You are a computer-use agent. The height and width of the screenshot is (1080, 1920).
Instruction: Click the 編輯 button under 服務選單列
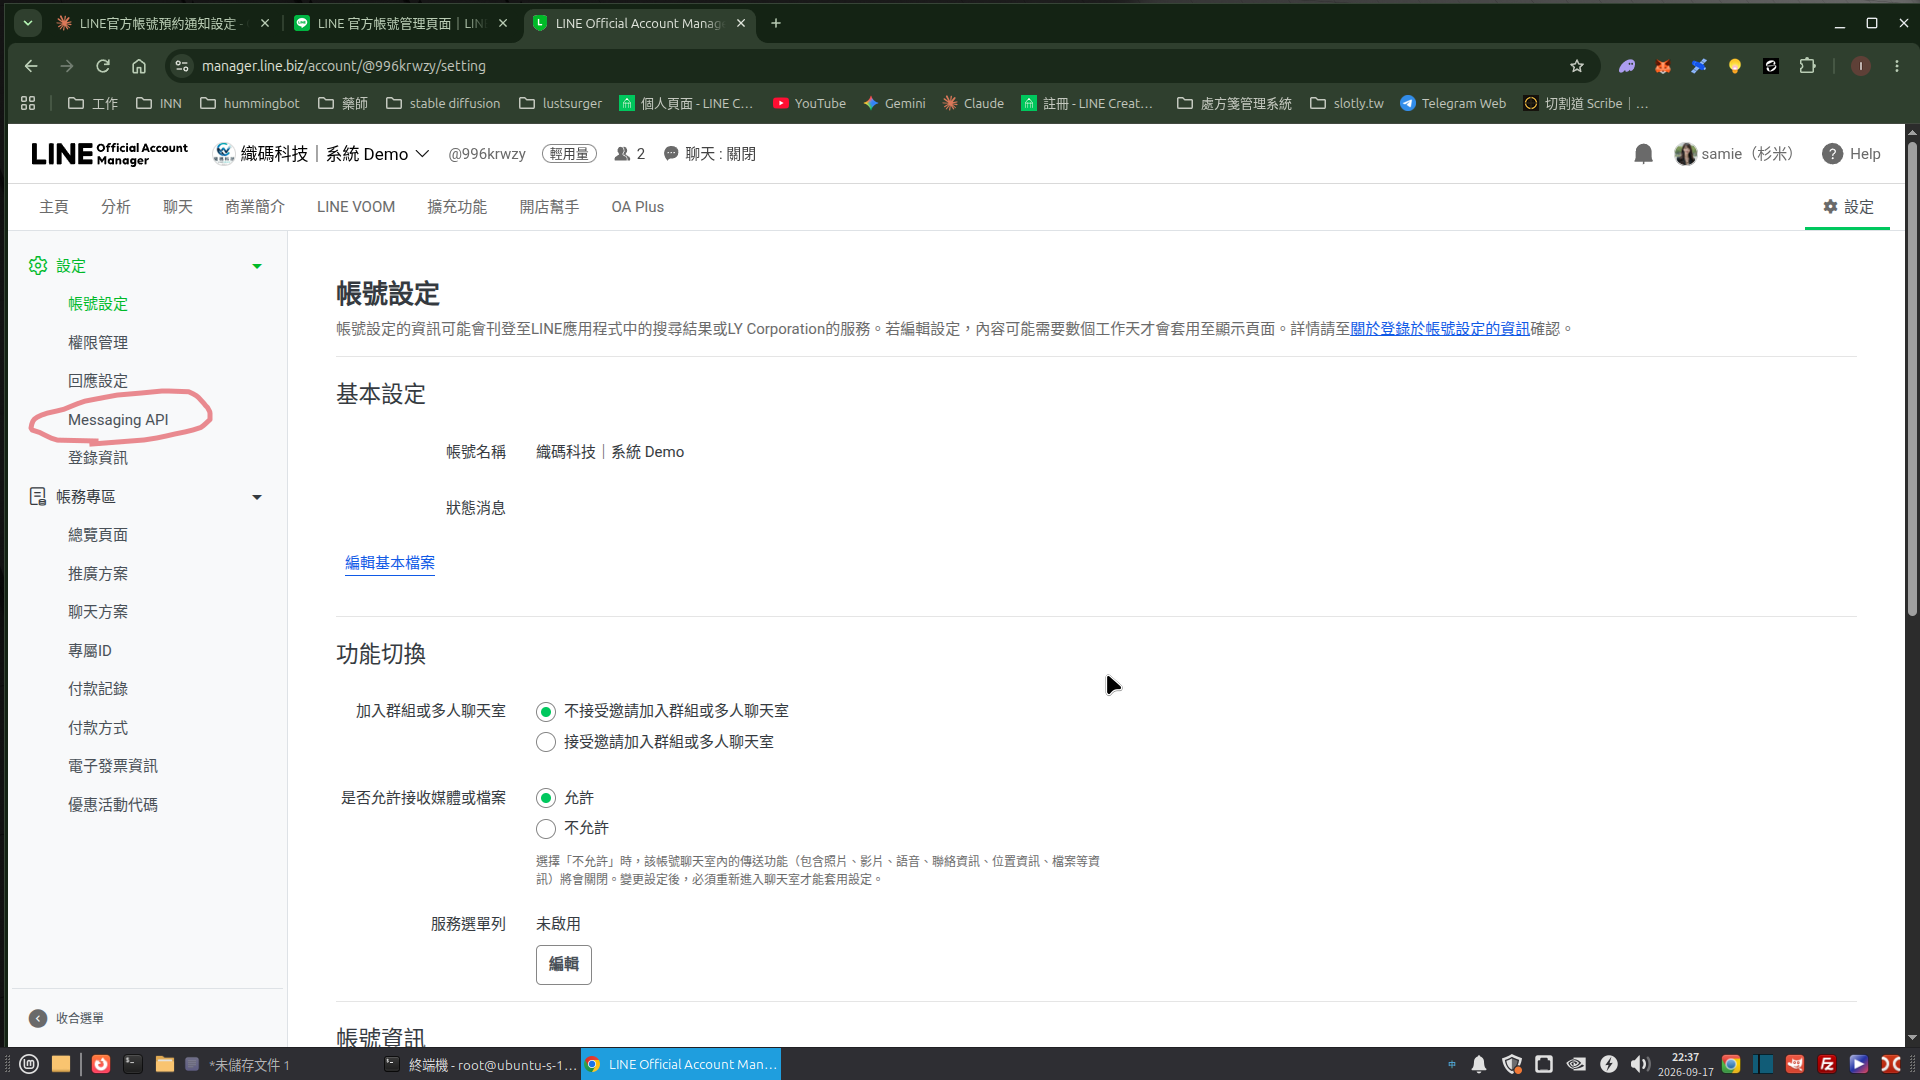(x=564, y=965)
